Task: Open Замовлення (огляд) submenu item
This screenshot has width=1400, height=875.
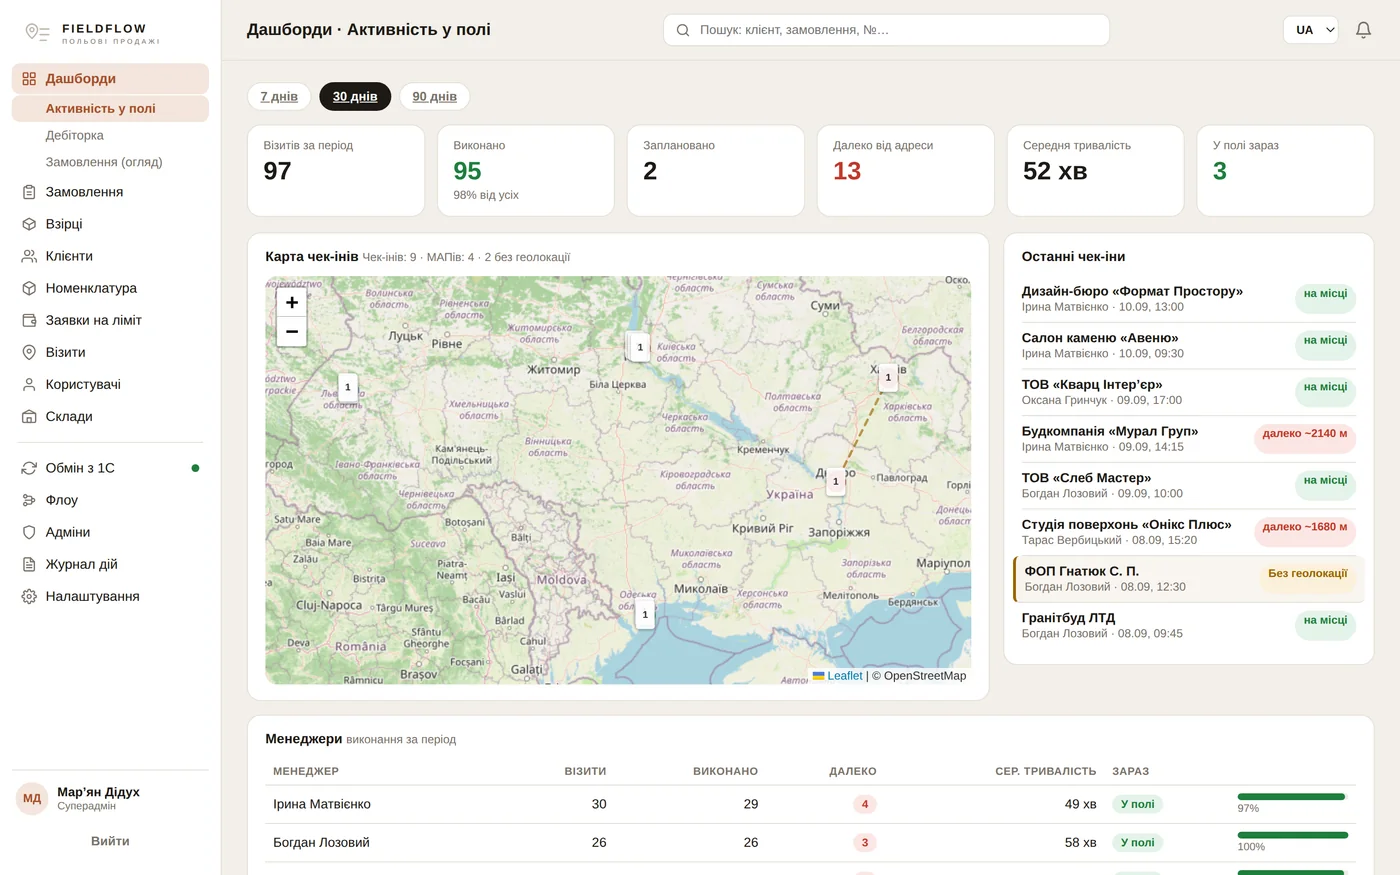Action: (x=110, y=162)
